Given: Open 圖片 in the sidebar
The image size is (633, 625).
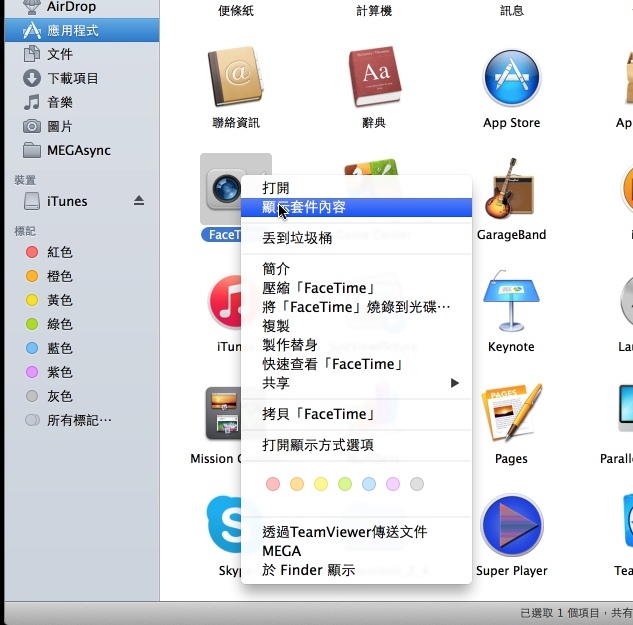Looking at the screenshot, I should 82,126.
